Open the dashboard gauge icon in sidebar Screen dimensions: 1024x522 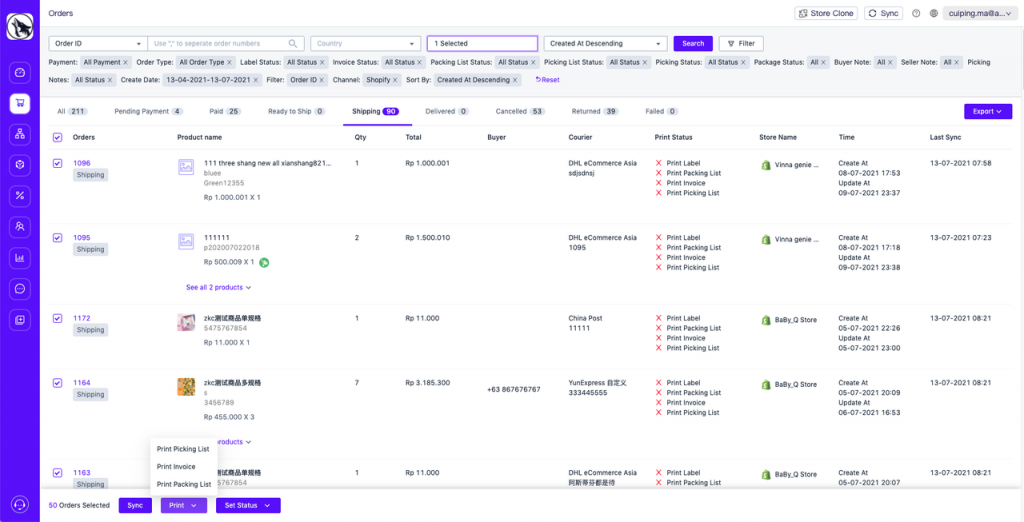20,72
